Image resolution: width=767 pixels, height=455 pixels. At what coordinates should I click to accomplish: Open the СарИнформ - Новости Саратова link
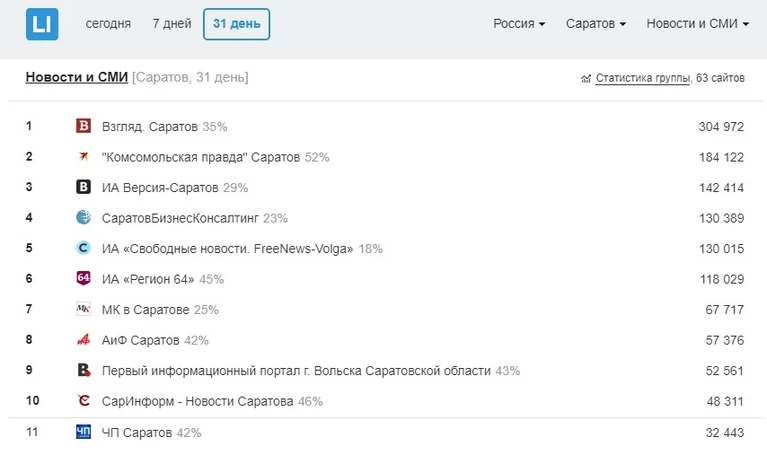pyautogui.click(x=198, y=401)
